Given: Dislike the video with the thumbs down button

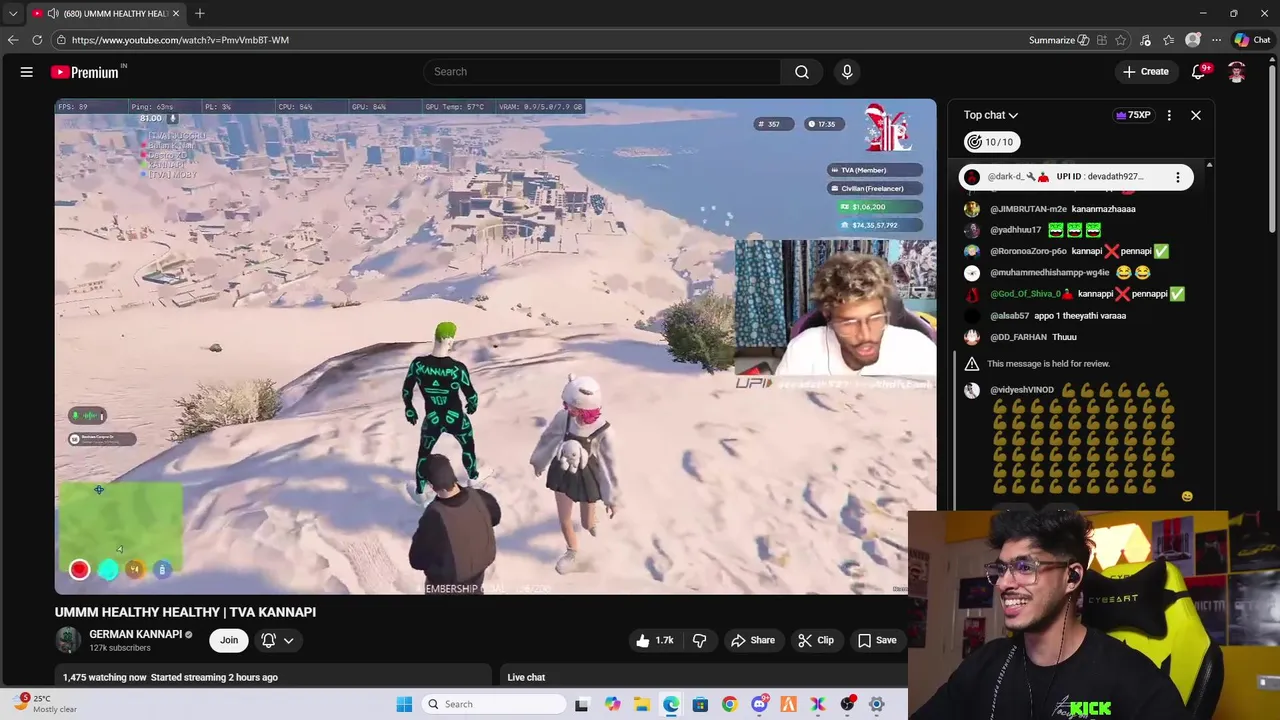Looking at the screenshot, I should coord(699,640).
